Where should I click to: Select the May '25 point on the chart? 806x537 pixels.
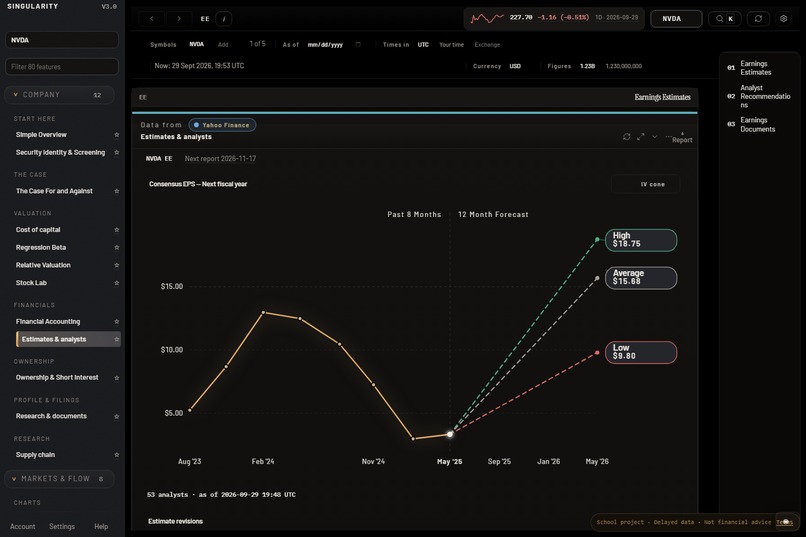click(450, 434)
